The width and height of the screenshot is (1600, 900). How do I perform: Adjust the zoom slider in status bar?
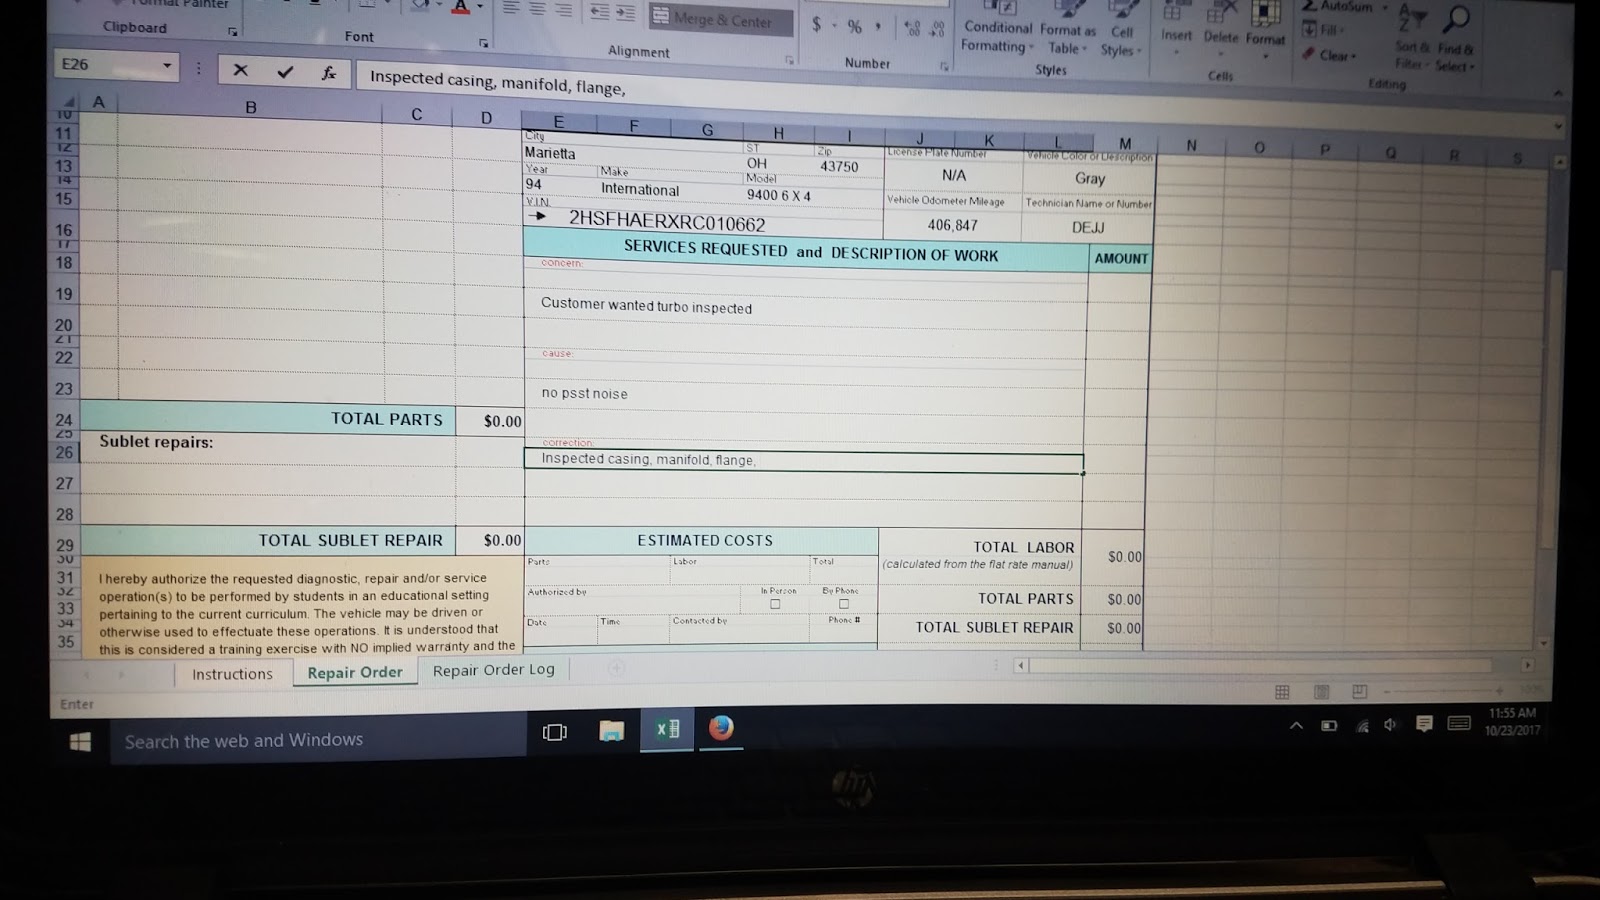1443,690
